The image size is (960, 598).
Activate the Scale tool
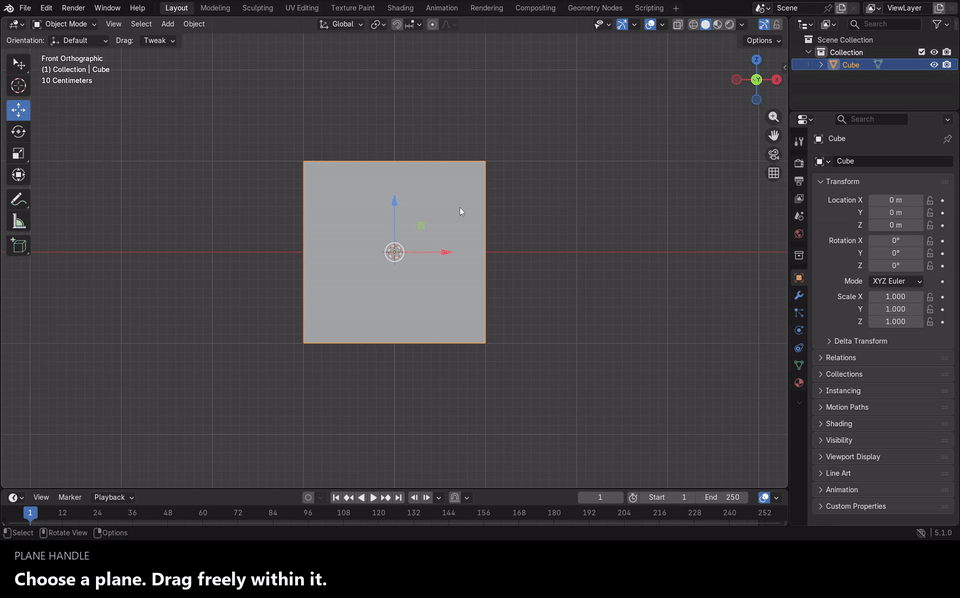pos(18,153)
